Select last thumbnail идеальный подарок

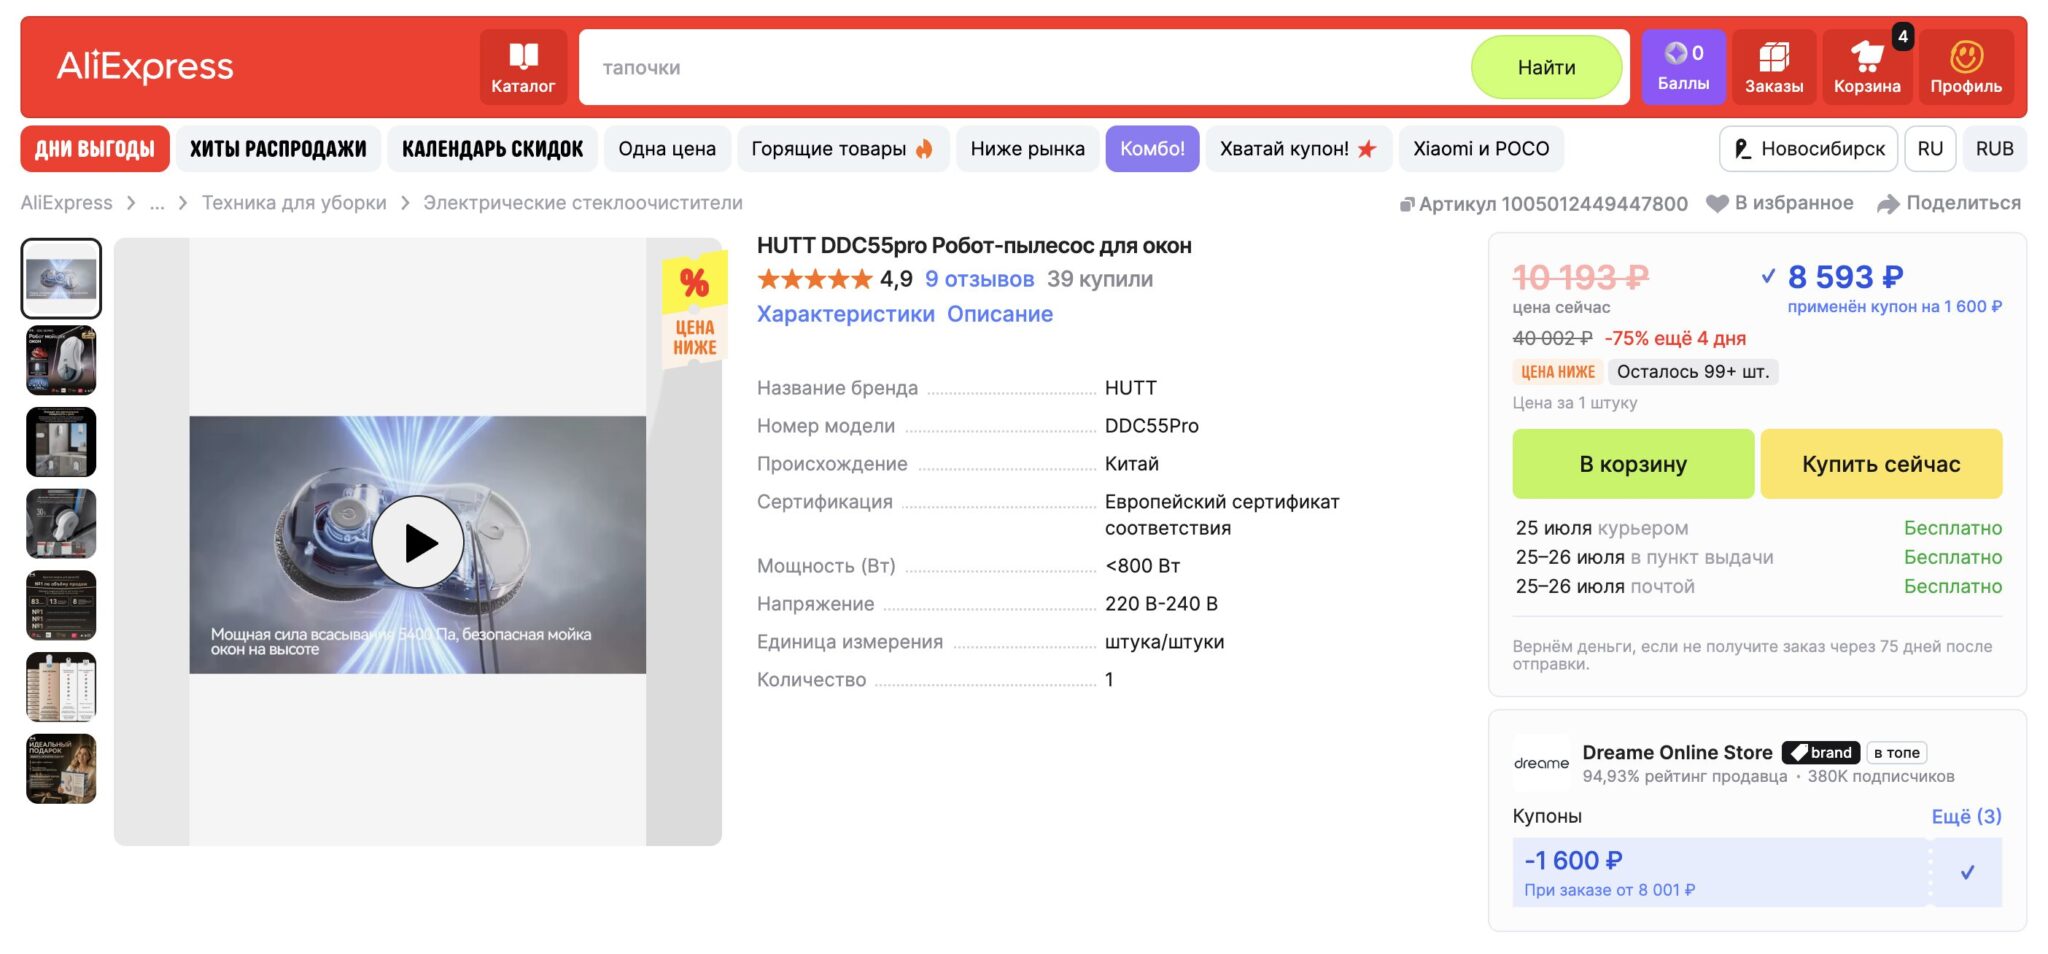(x=61, y=769)
